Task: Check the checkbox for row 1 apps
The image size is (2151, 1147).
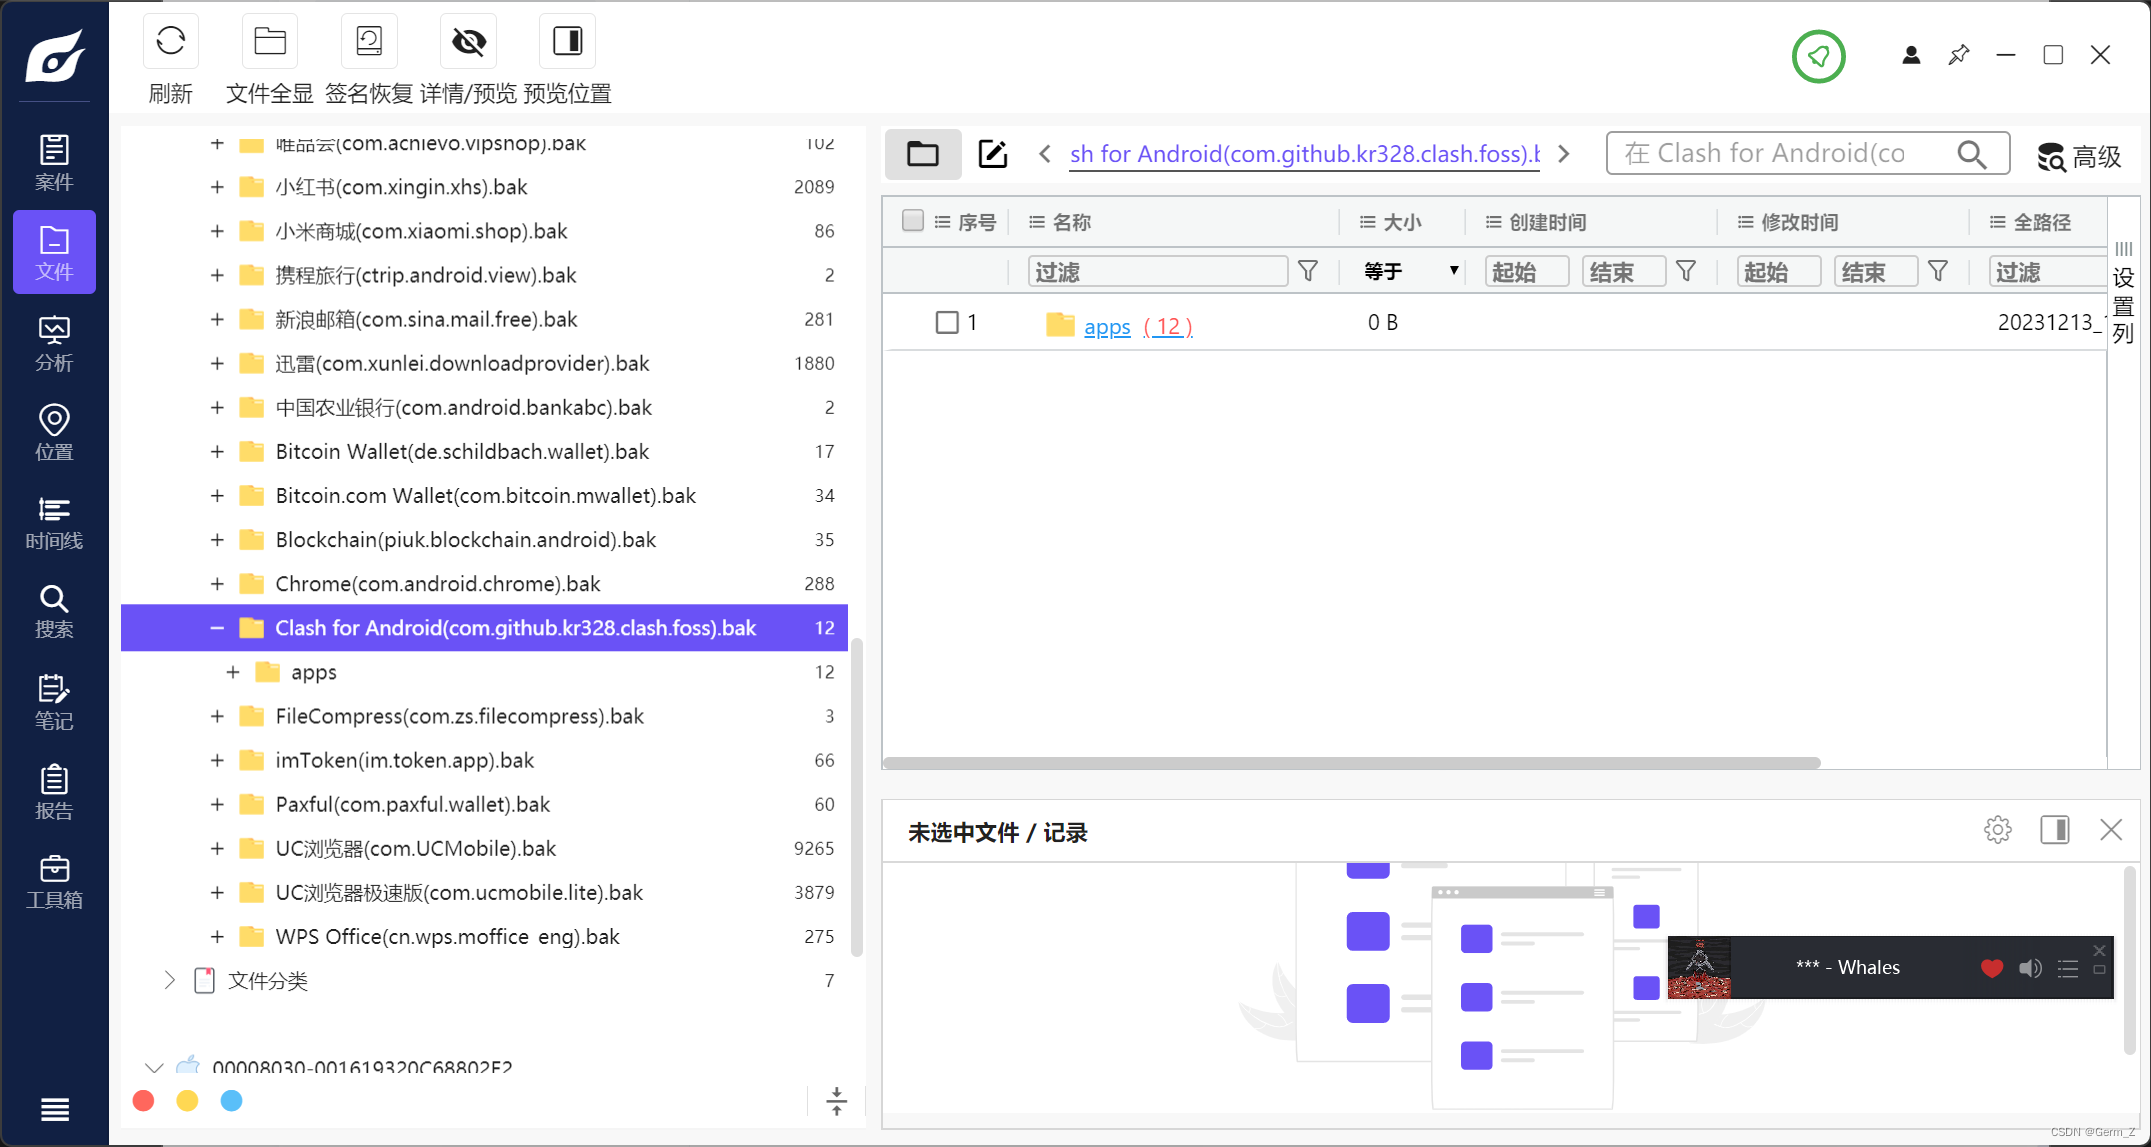Action: click(x=946, y=323)
